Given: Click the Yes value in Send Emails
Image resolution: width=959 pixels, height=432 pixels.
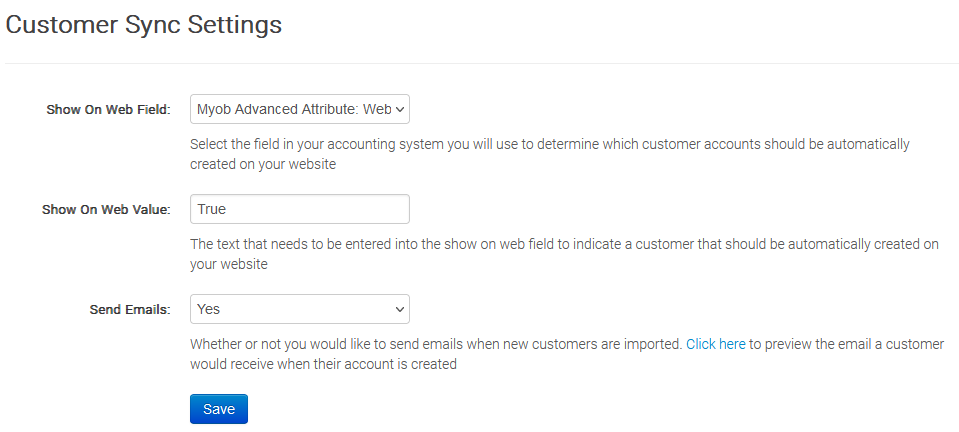Looking at the screenshot, I should coord(209,309).
